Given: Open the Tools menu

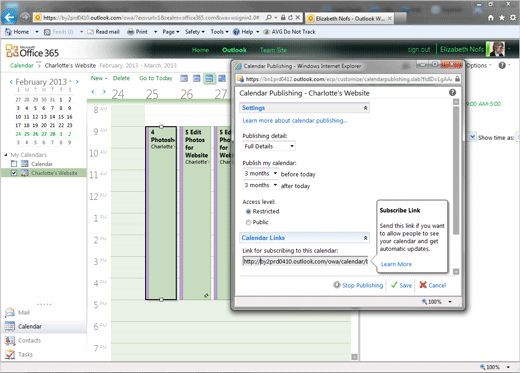Looking at the screenshot, I should click(219, 32).
